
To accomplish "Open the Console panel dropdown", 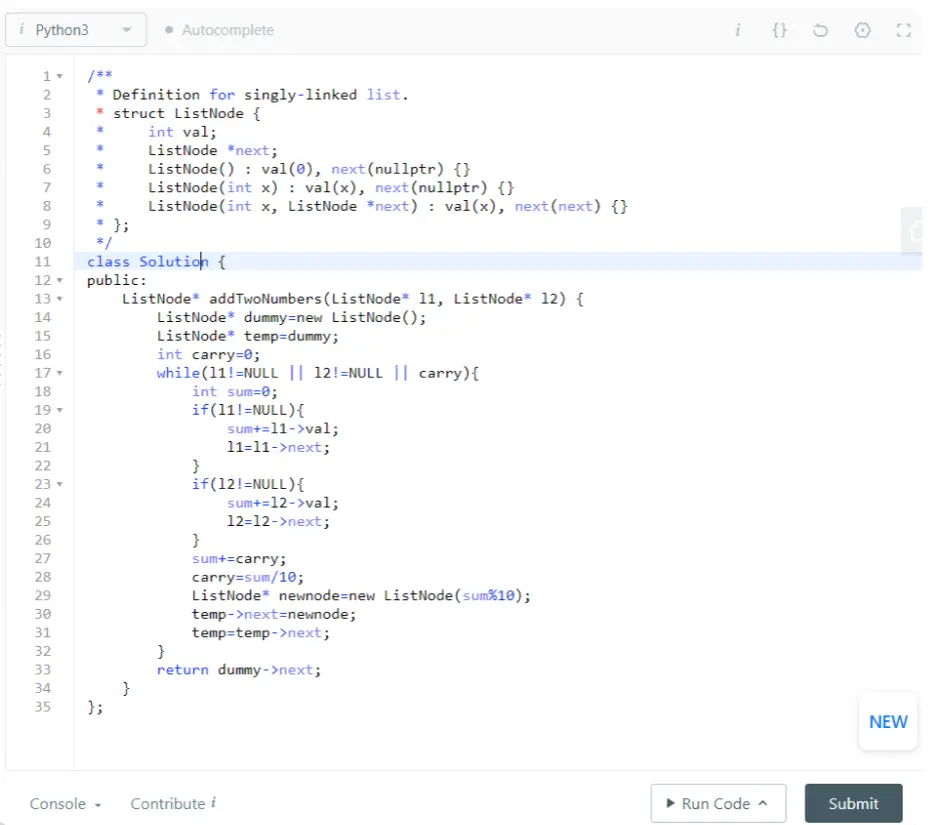I will coord(65,804).
